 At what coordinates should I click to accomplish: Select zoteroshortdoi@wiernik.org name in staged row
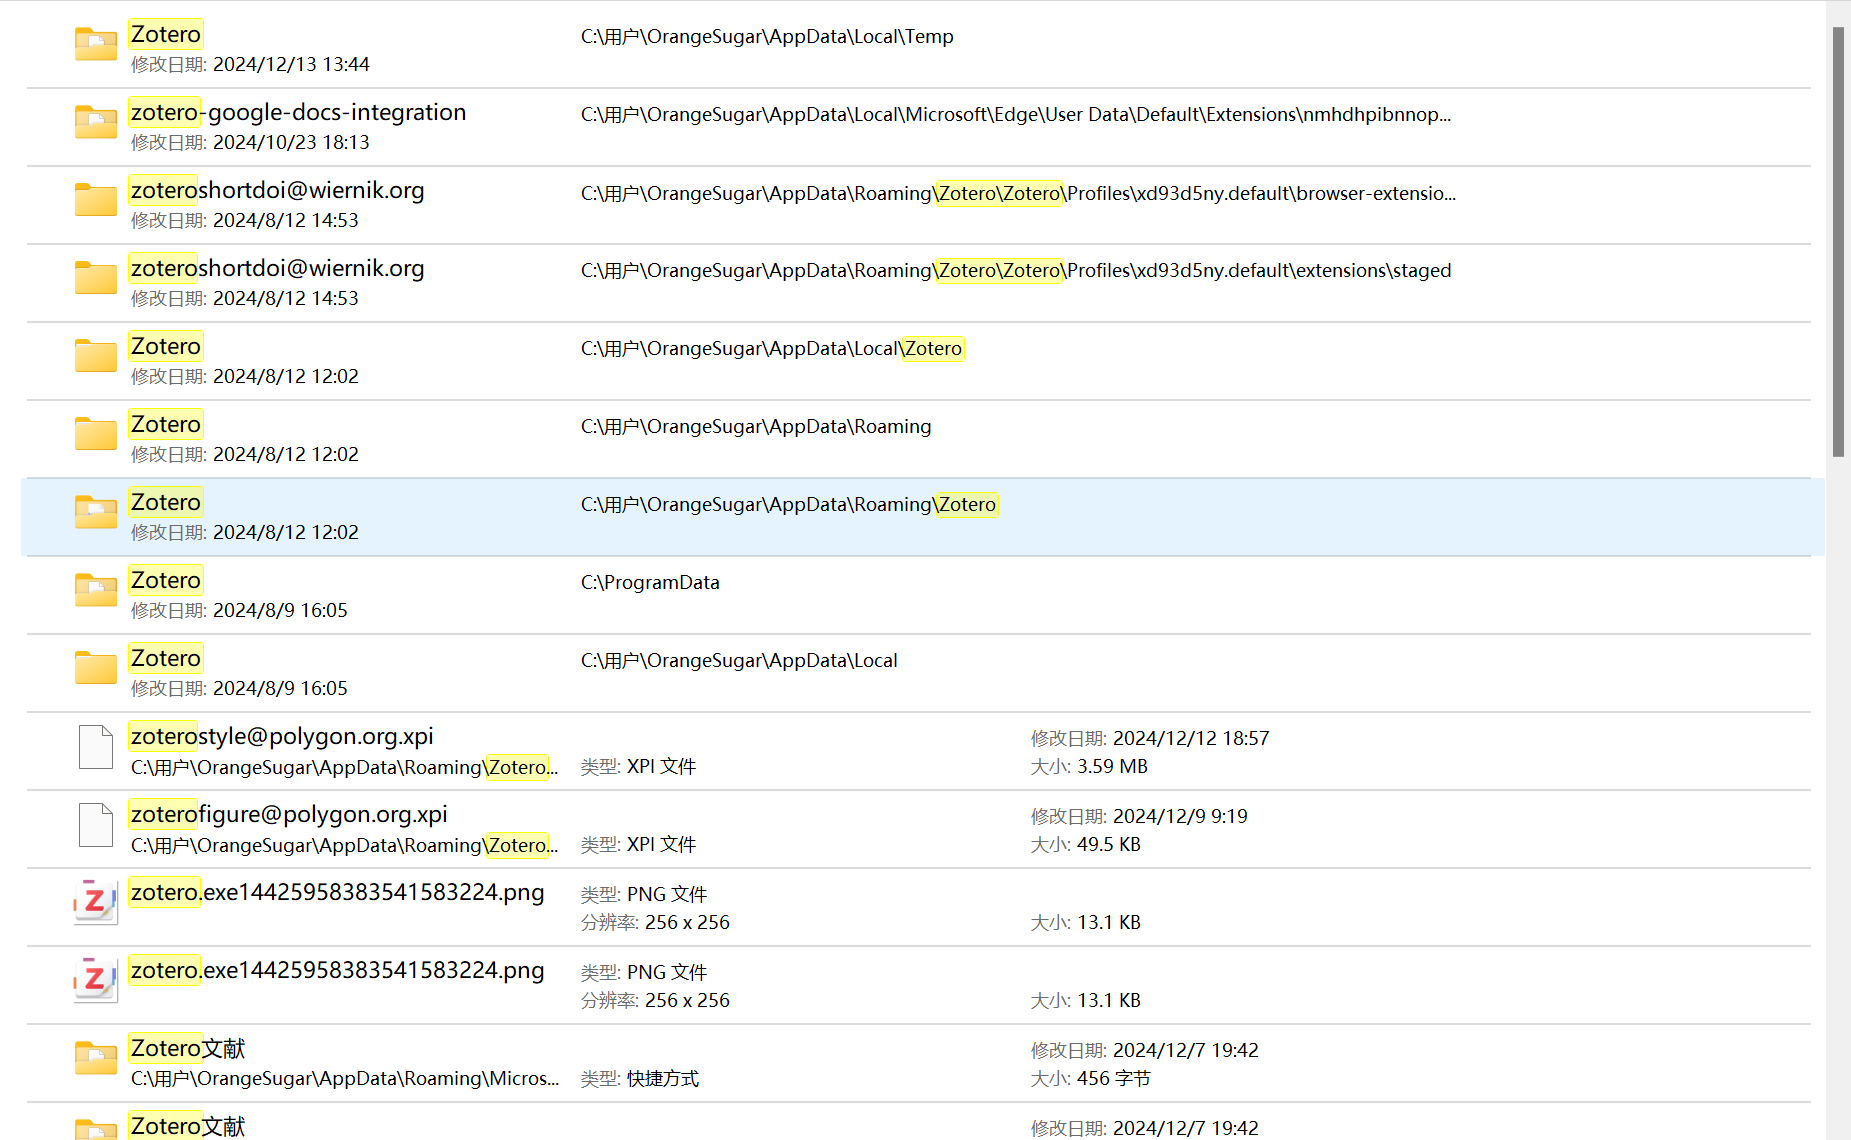click(277, 268)
